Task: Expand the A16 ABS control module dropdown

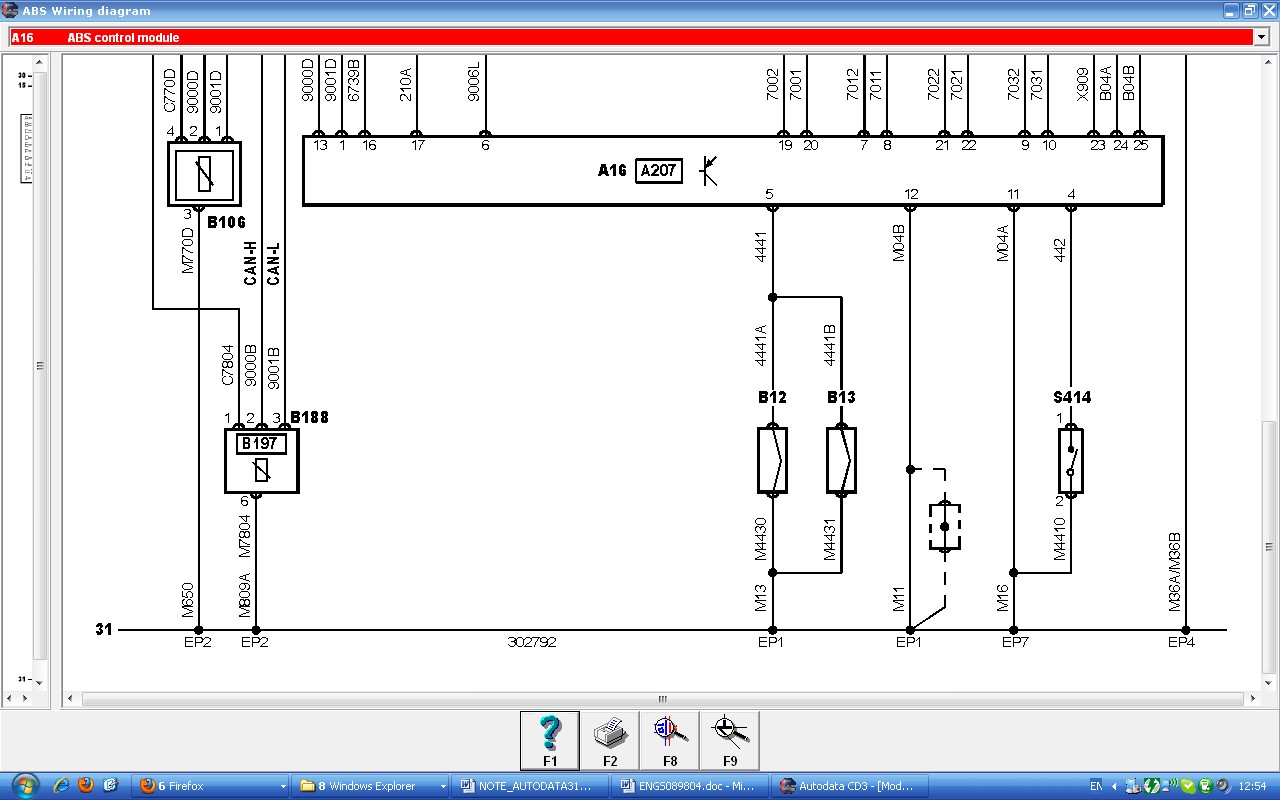Action: (1260, 37)
